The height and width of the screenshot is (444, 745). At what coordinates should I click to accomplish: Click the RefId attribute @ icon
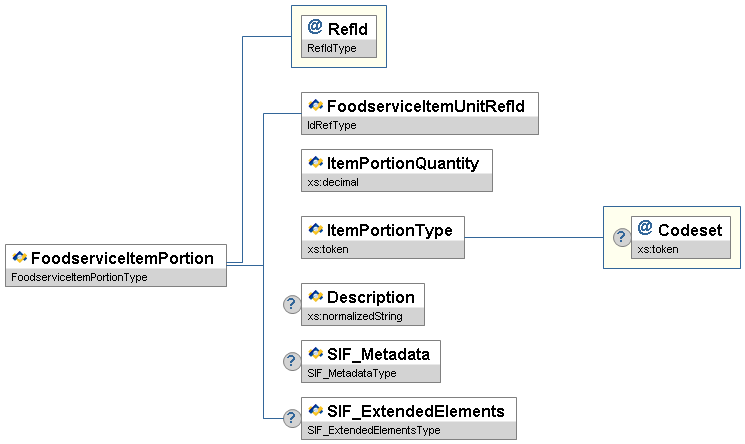[315, 28]
